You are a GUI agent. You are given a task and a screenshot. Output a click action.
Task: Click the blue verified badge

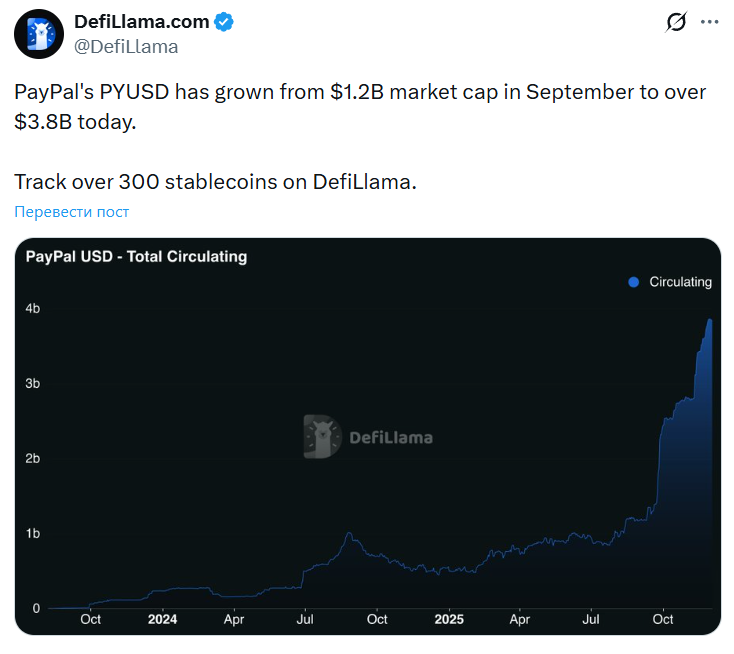[226, 22]
